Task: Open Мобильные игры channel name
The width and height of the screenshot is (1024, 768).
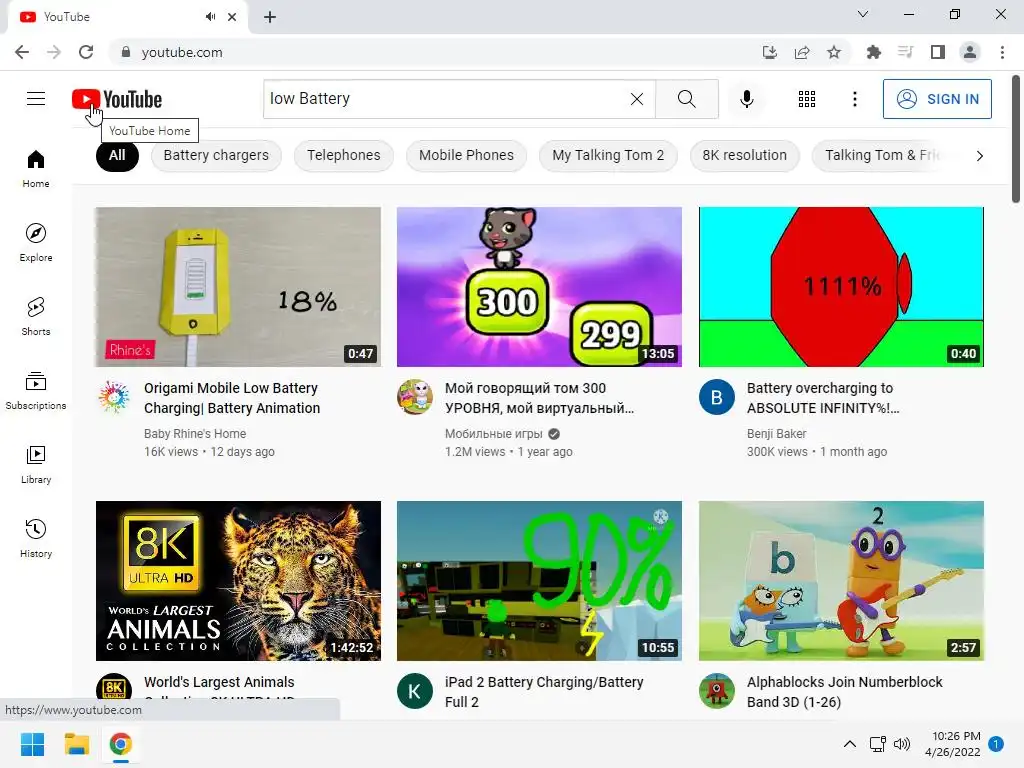Action: (494, 434)
